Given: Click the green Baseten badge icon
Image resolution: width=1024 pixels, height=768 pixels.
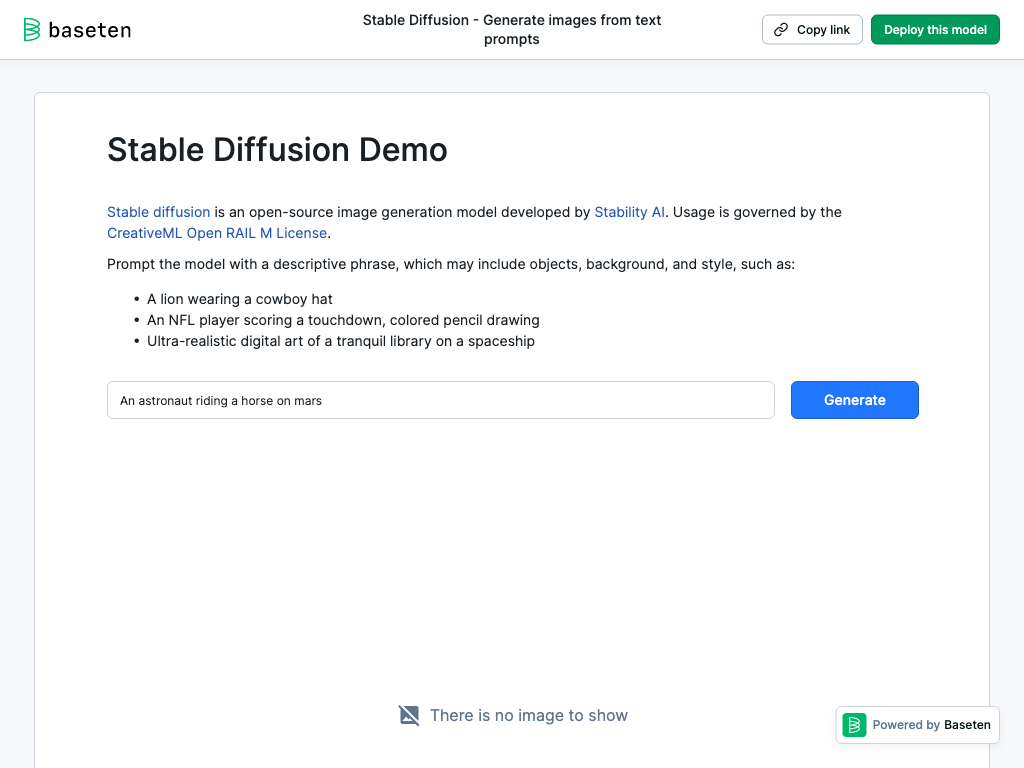Looking at the screenshot, I should pos(854,725).
